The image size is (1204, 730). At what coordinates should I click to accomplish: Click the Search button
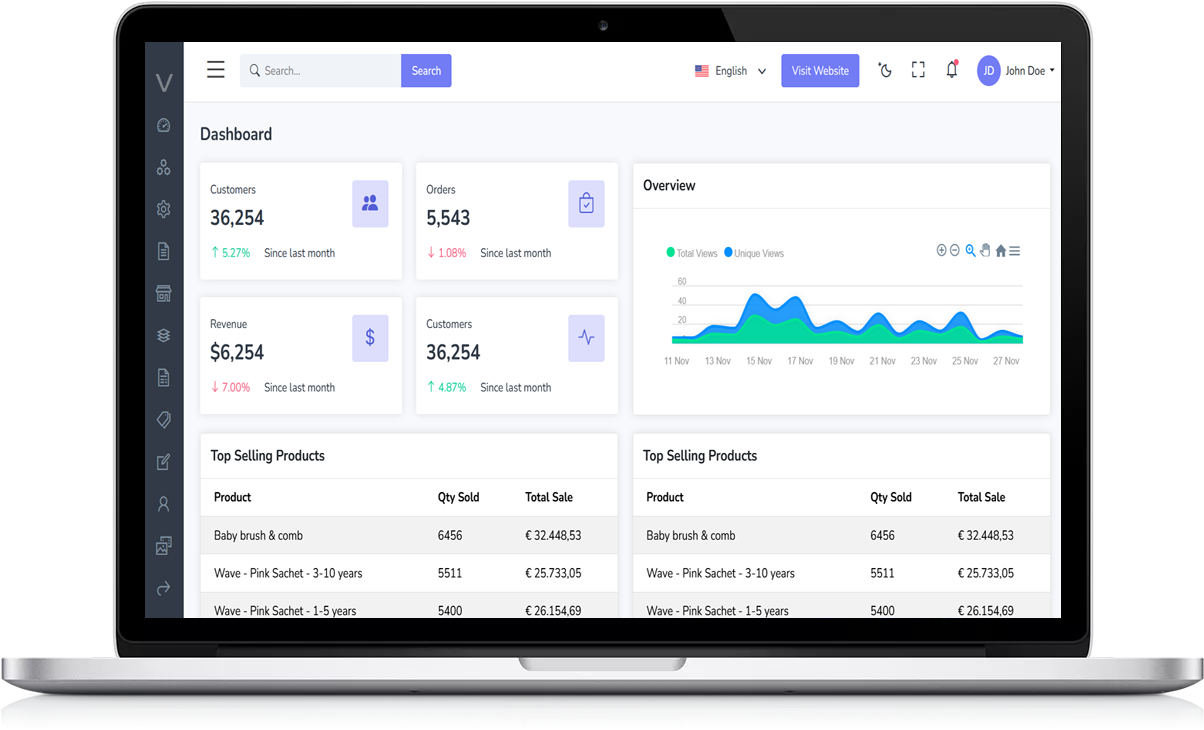[426, 71]
